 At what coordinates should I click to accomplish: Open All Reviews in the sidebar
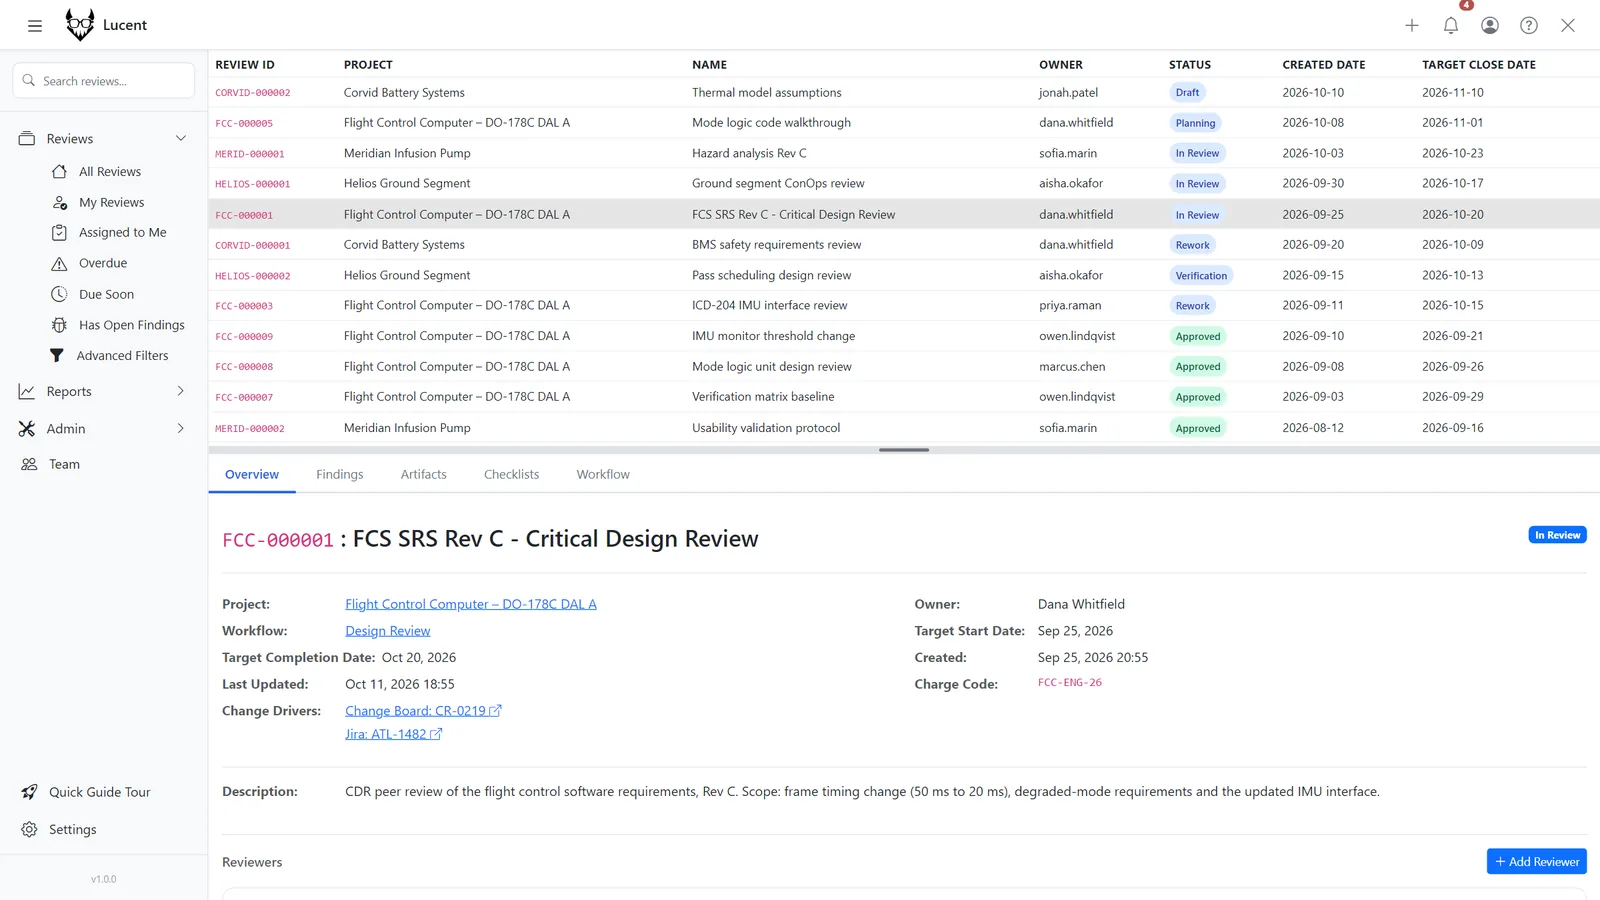pos(110,172)
